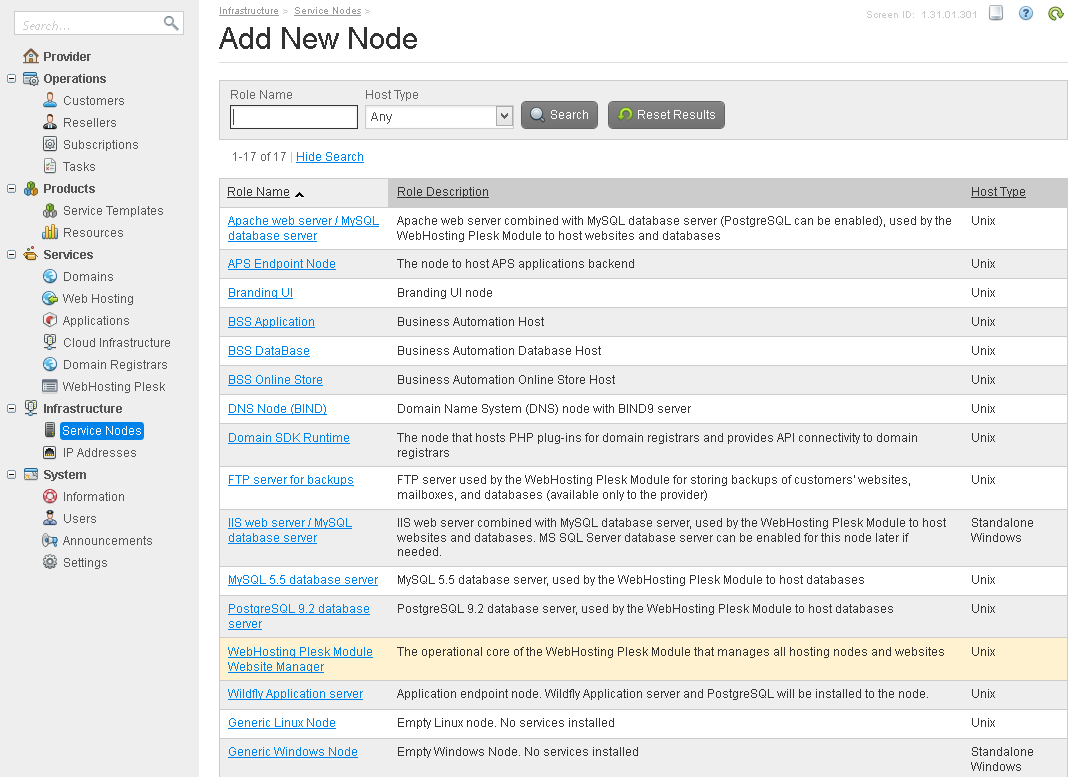Collapse the Infrastructure tree section
This screenshot has height=777, width=1073.
(x=12, y=408)
